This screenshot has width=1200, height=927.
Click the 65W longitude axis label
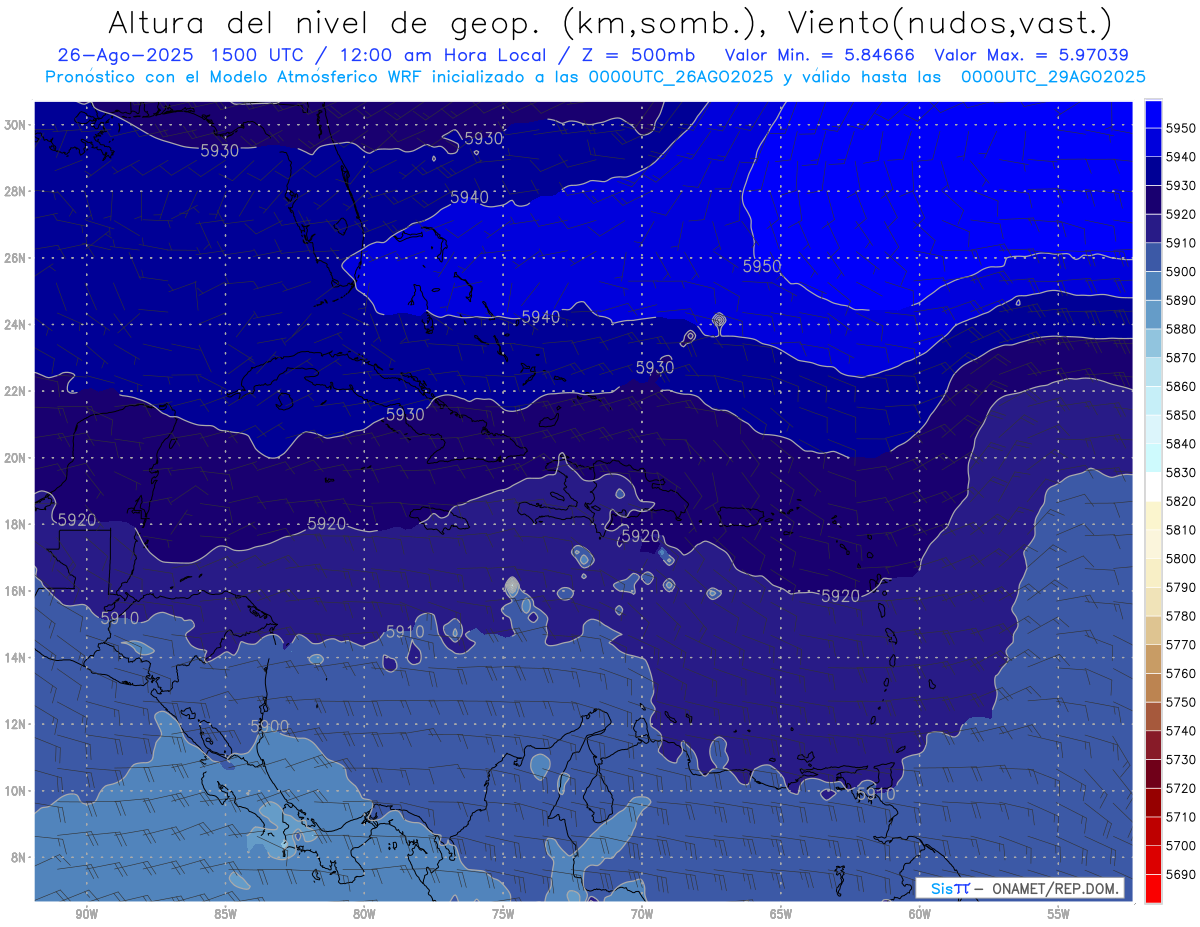point(781,915)
